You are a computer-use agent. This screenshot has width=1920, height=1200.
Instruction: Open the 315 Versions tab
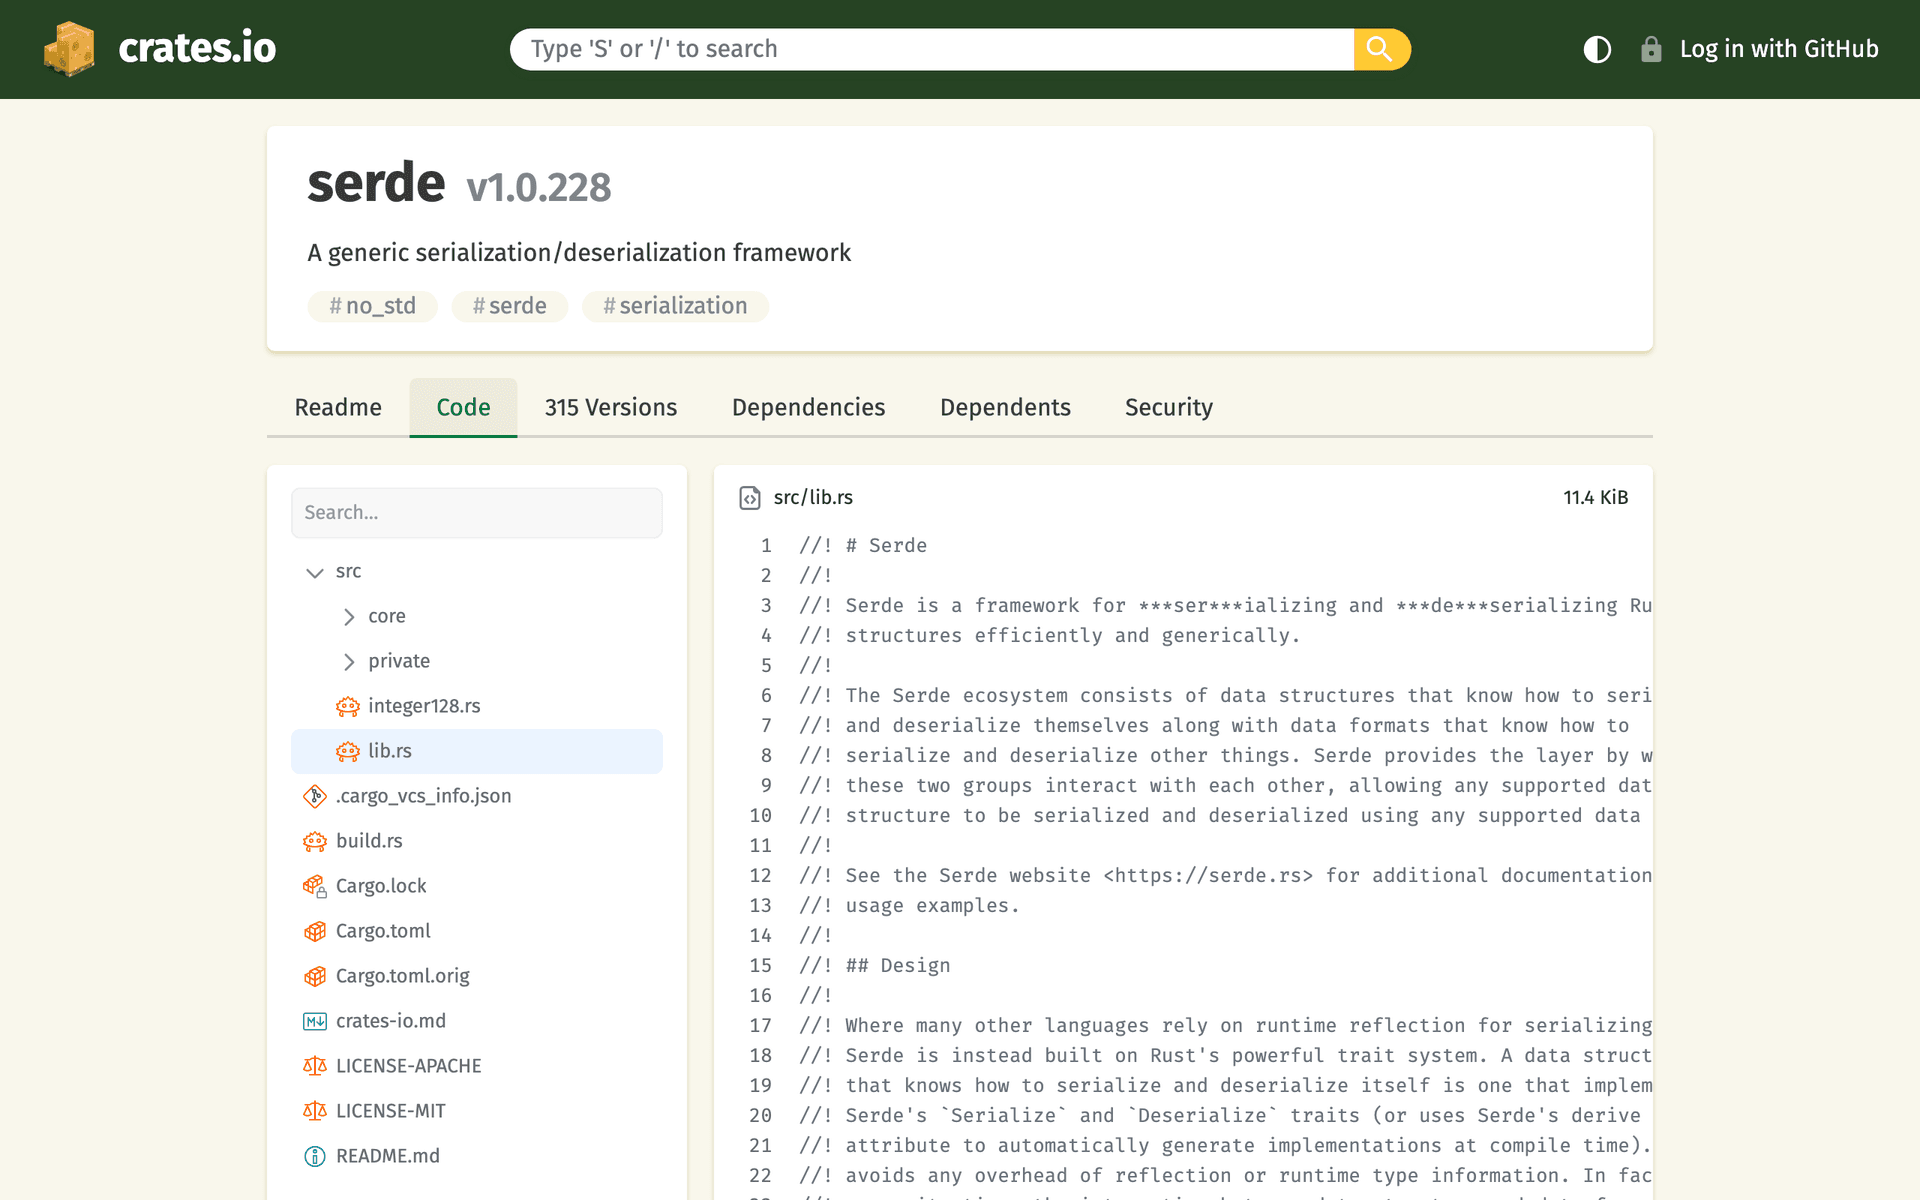click(611, 407)
